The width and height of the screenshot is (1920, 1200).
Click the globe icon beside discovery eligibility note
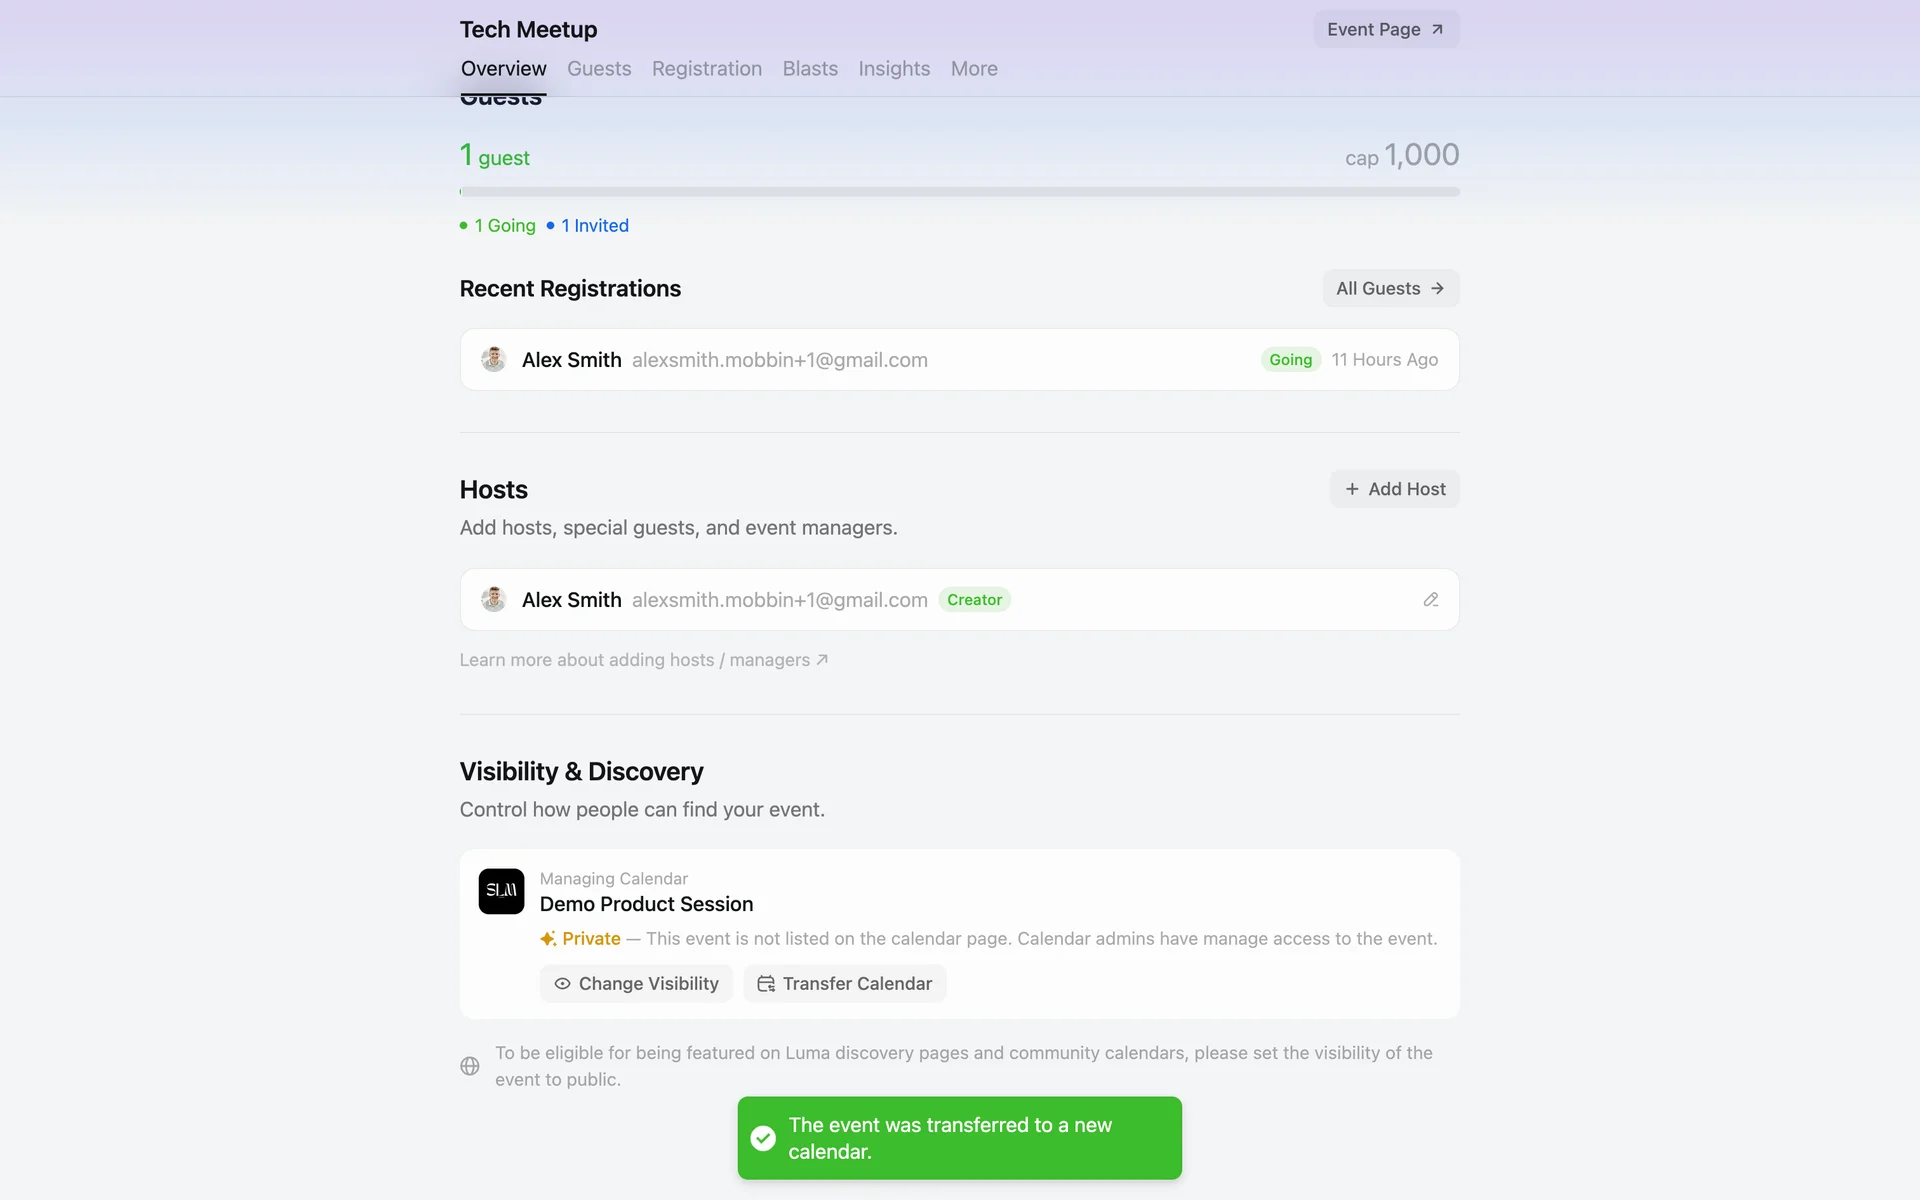pyautogui.click(x=470, y=1066)
